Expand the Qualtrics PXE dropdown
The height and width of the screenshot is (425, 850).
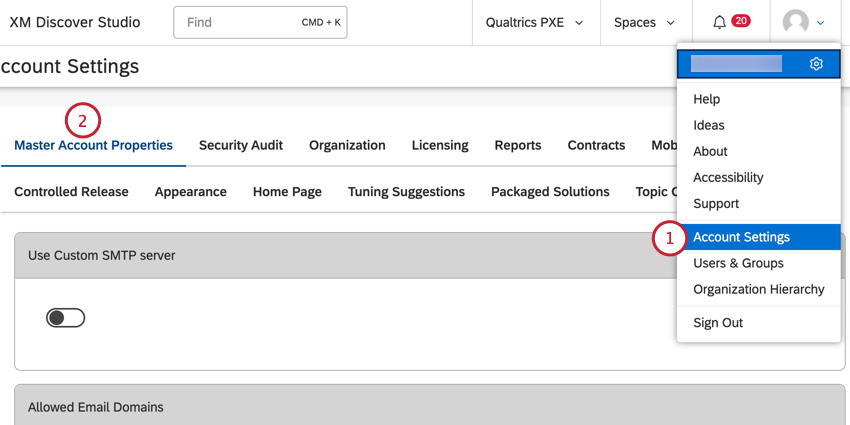click(x=534, y=22)
